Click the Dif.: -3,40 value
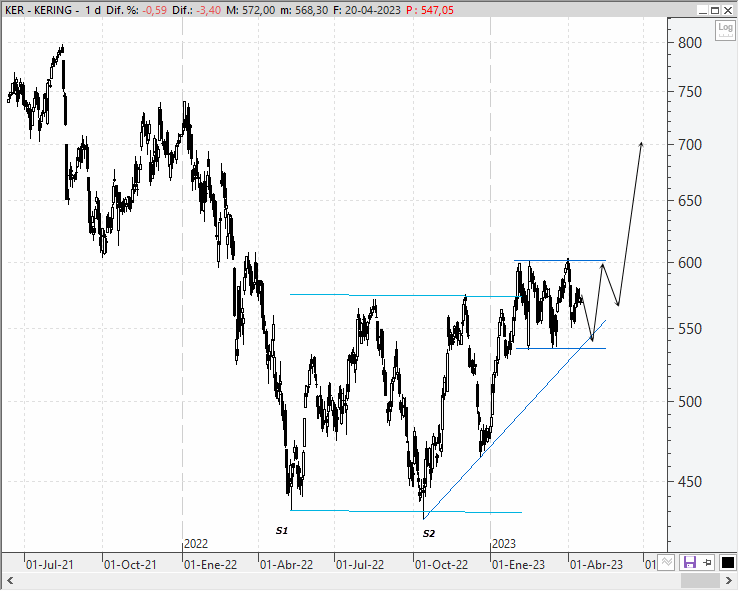 coord(196,10)
